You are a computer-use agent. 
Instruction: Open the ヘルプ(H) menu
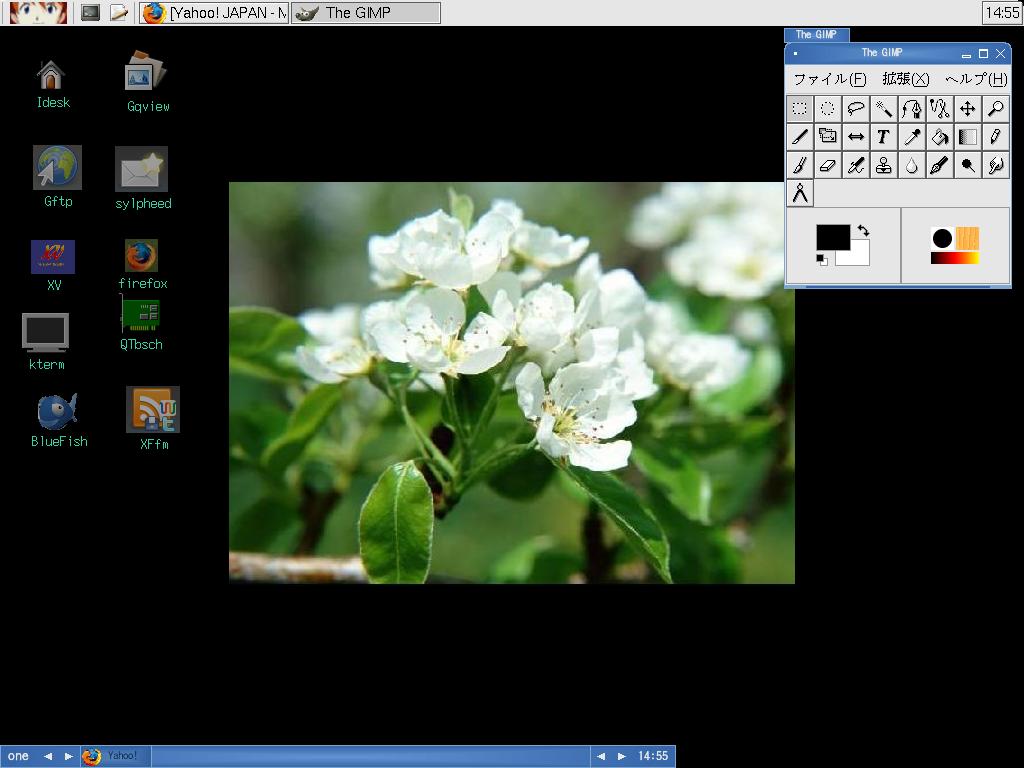(x=975, y=79)
